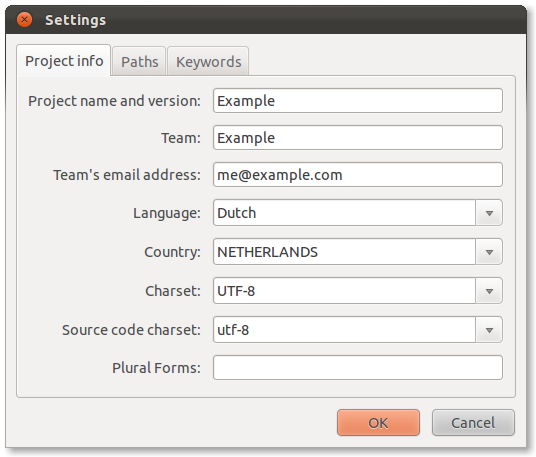Click the Team's email address field
Viewport: 536px width, 457px height.
(x=358, y=175)
